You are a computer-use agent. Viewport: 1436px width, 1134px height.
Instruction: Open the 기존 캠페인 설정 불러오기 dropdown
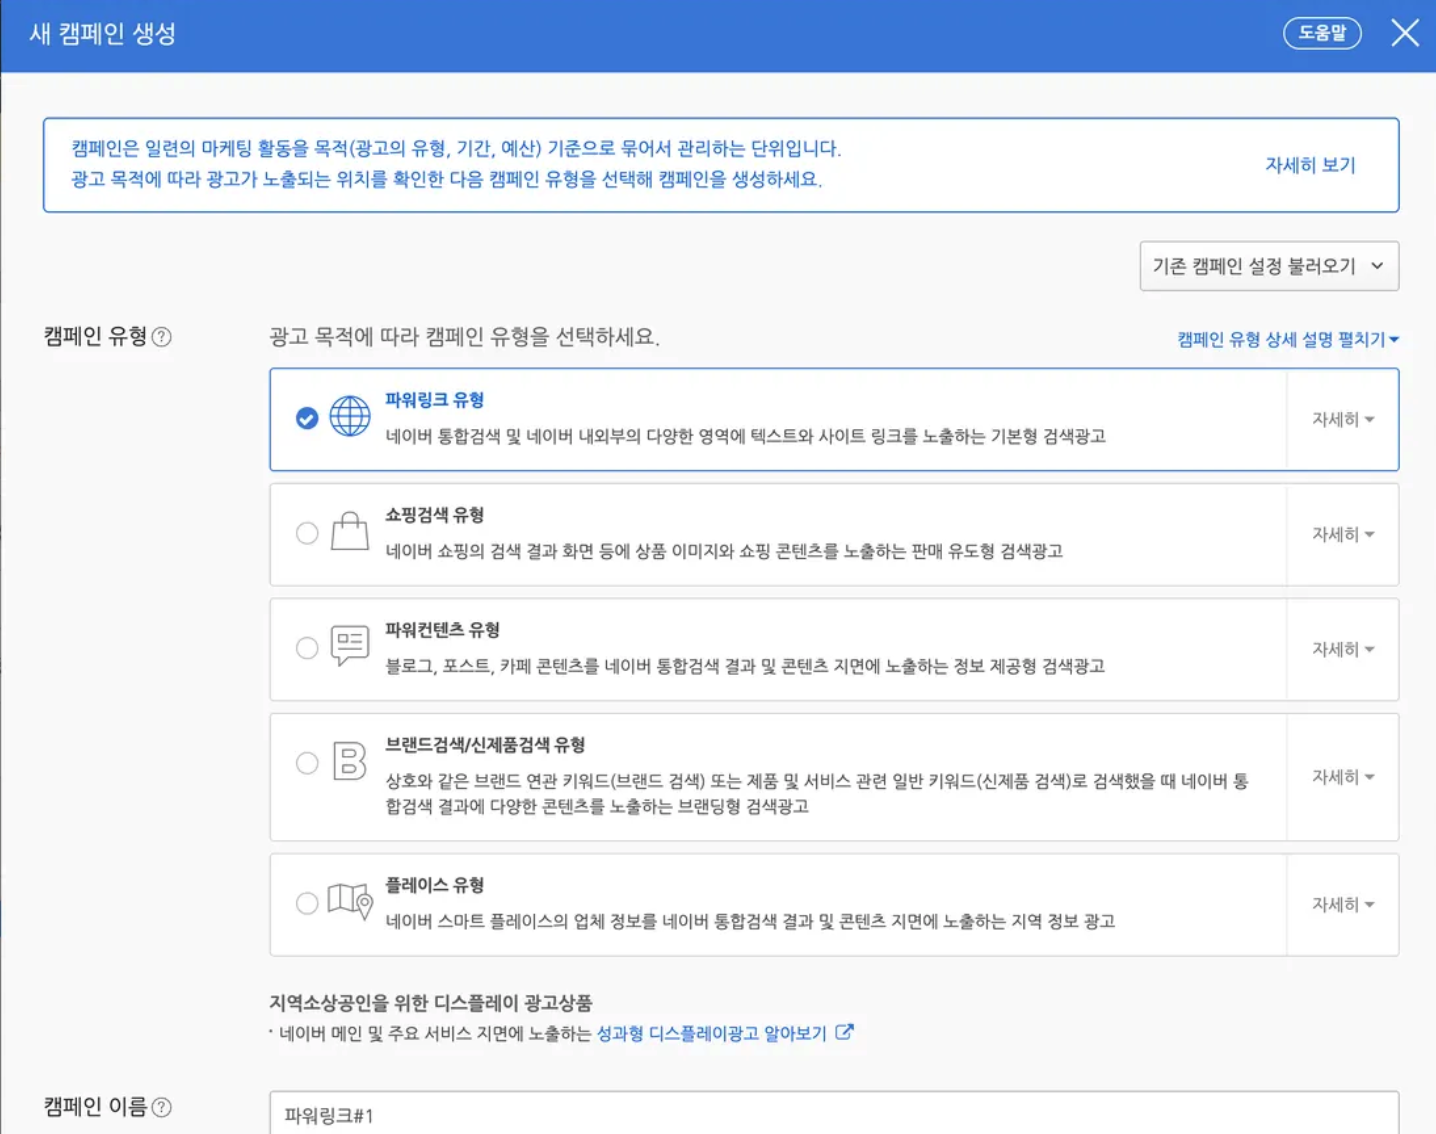tap(1269, 266)
